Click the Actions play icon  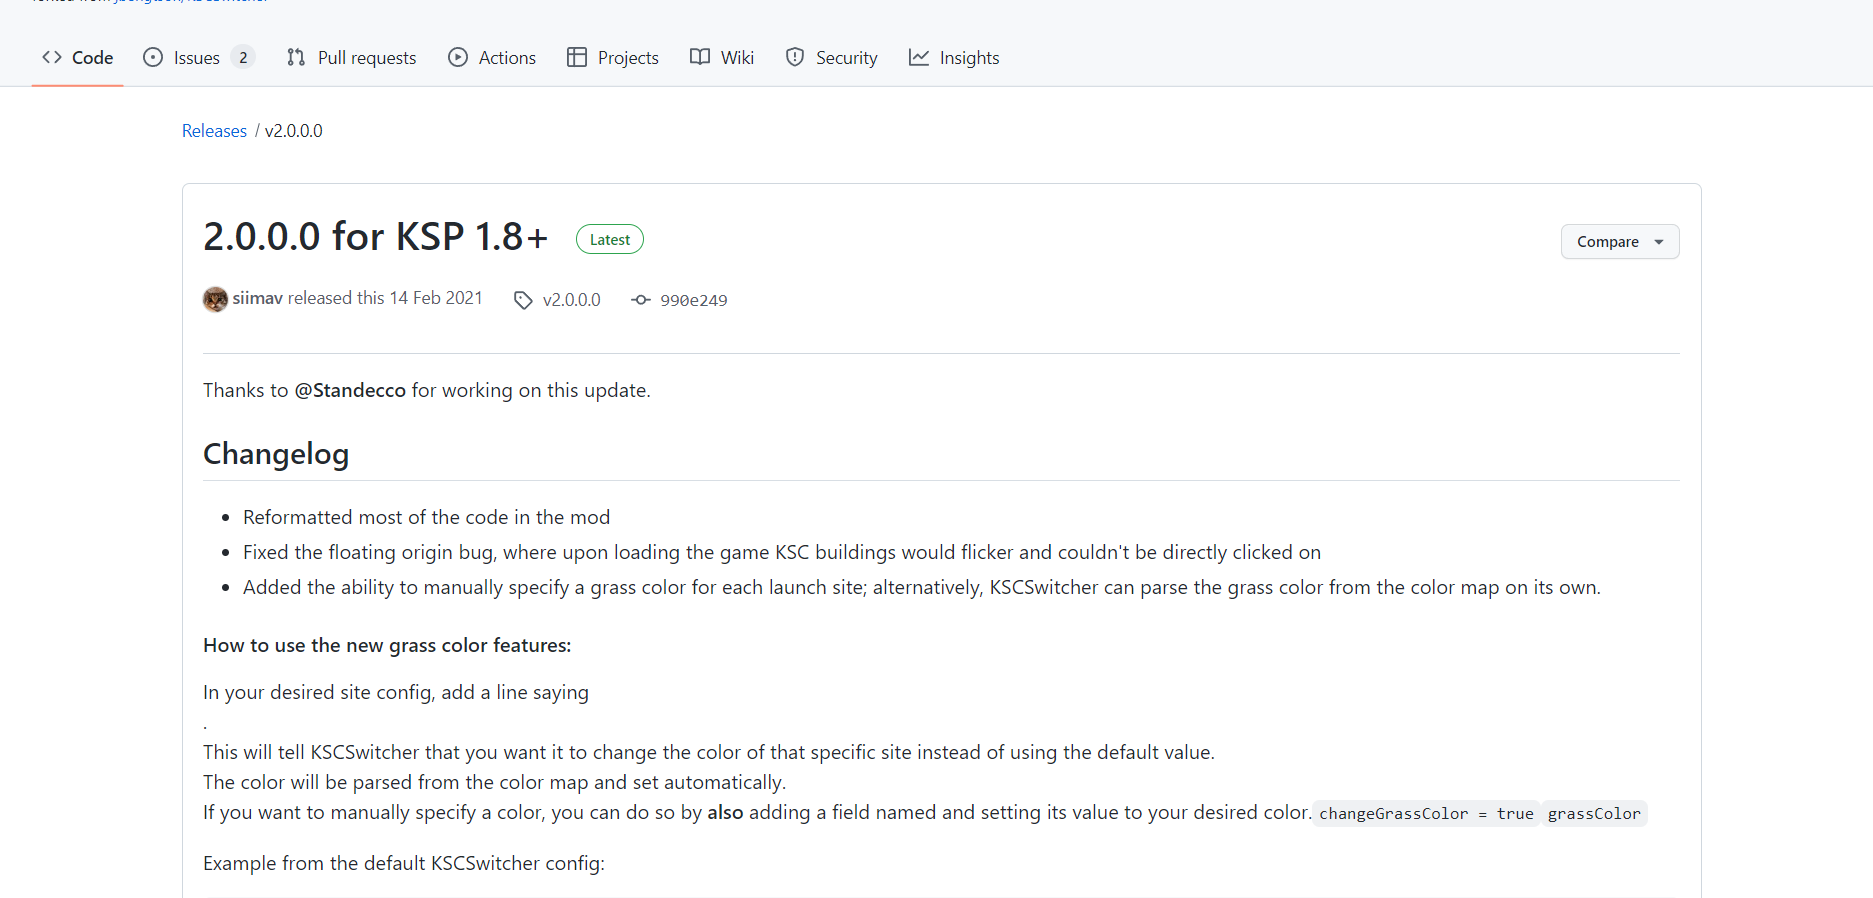tap(458, 58)
